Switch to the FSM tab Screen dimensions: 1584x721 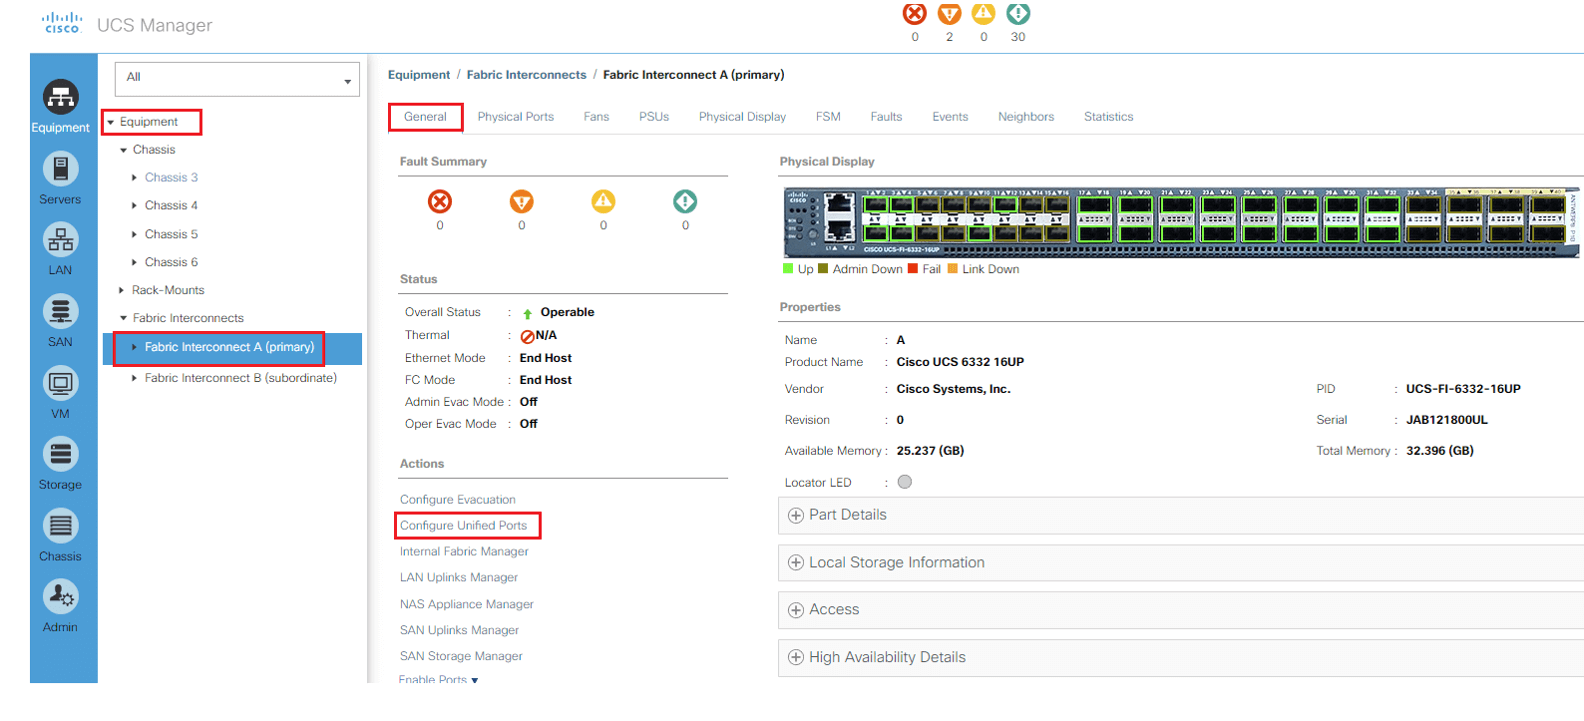828,117
